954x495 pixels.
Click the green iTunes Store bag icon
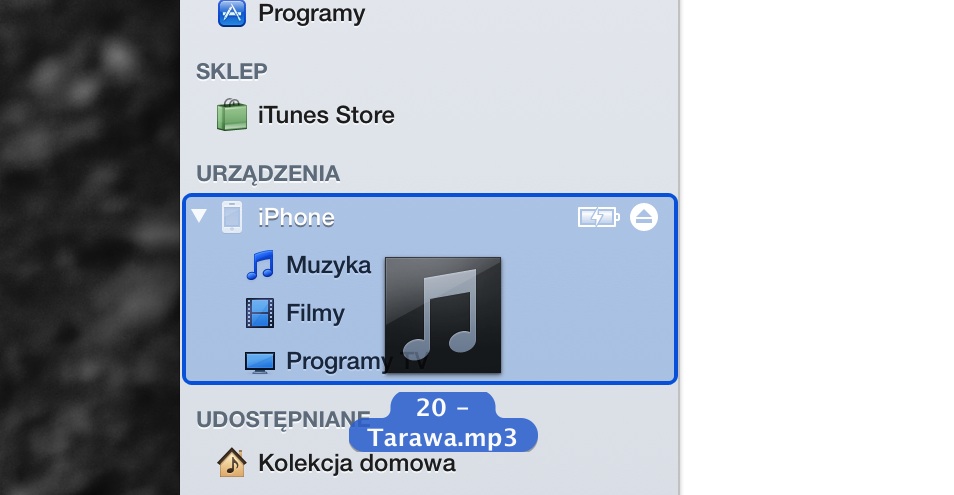tap(232, 115)
